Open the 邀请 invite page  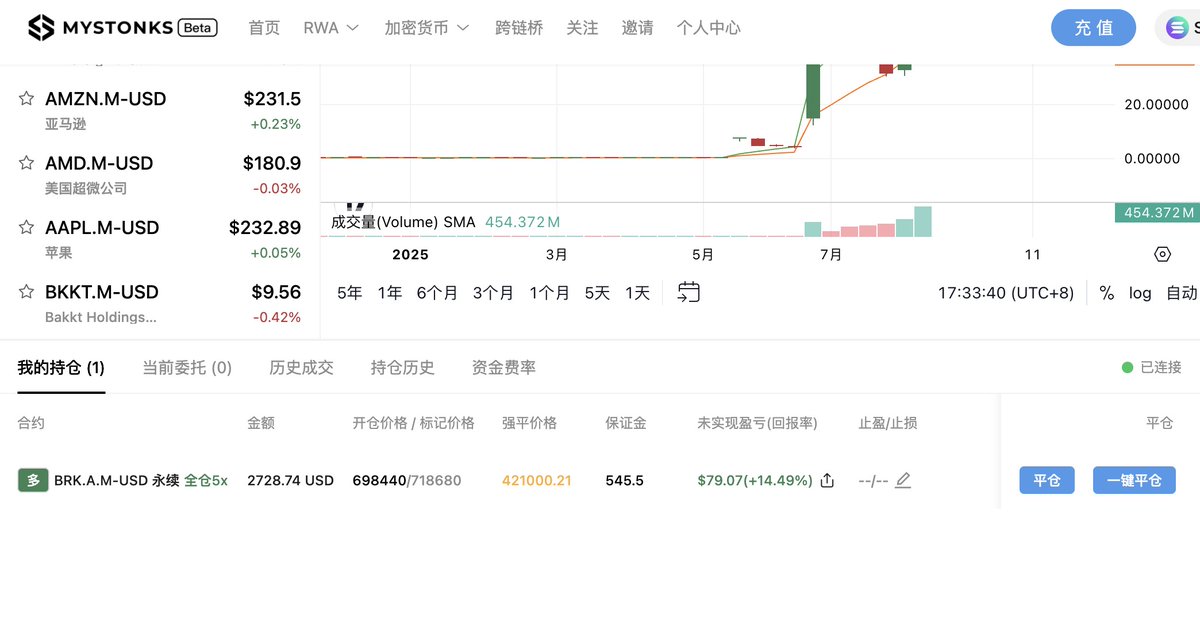click(637, 28)
